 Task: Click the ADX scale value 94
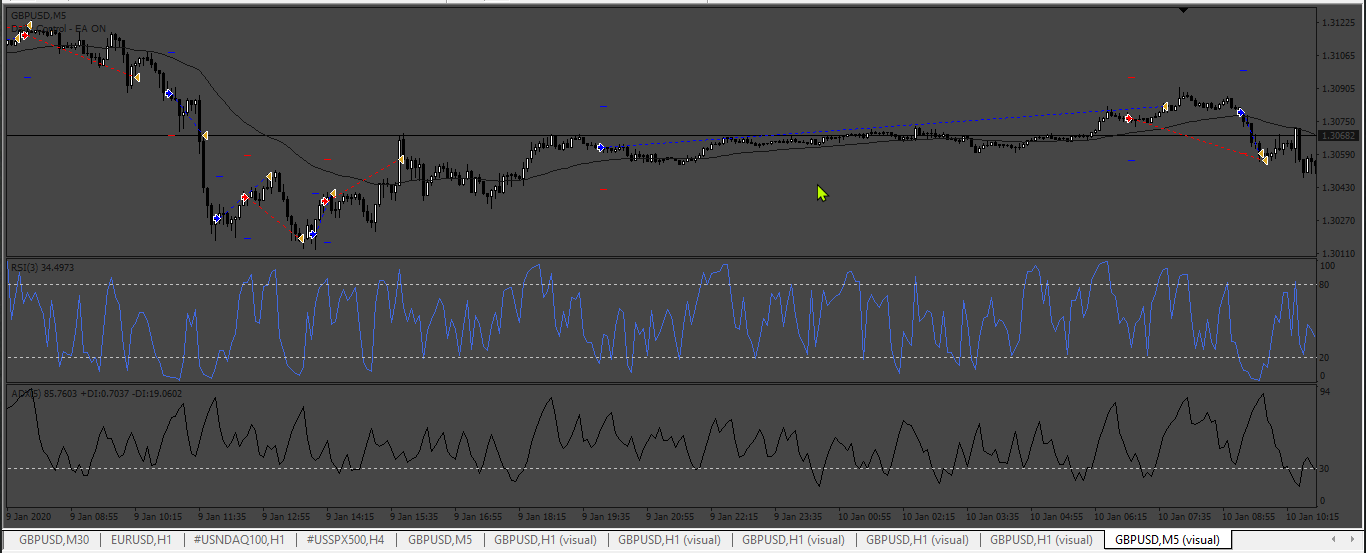point(1326,393)
